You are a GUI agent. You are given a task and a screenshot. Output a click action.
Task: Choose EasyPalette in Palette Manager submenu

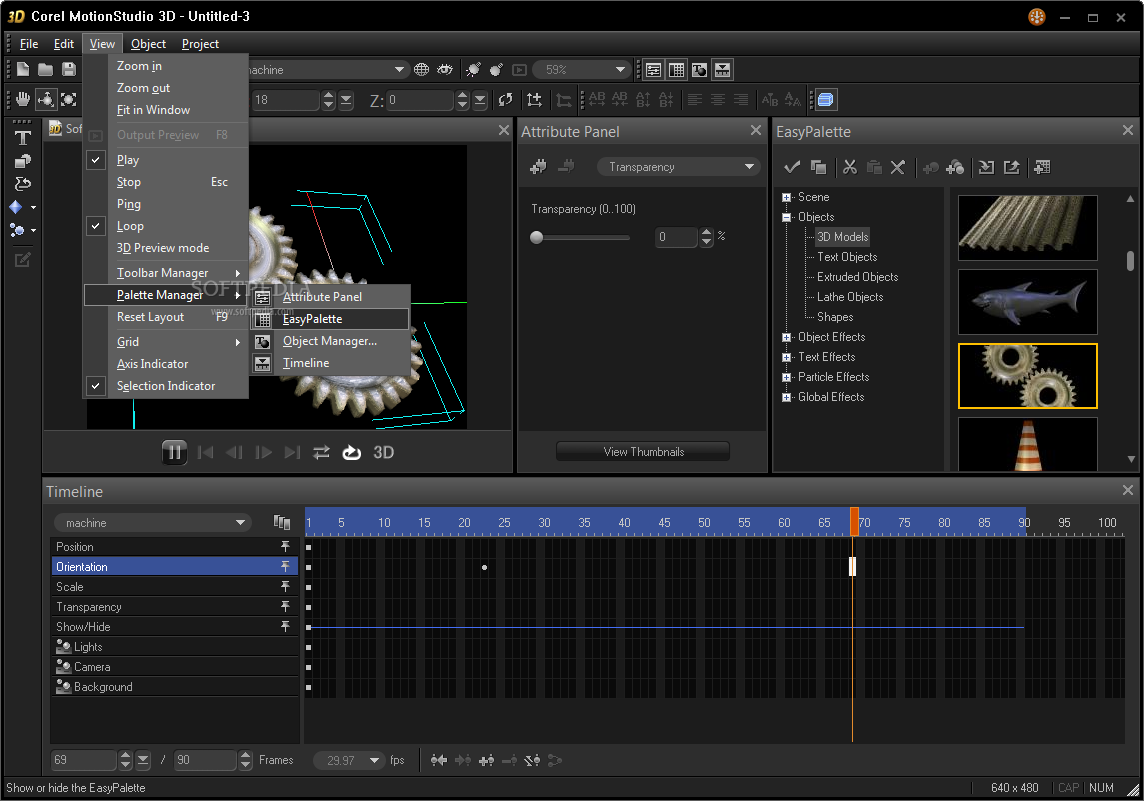tap(331, 319)
